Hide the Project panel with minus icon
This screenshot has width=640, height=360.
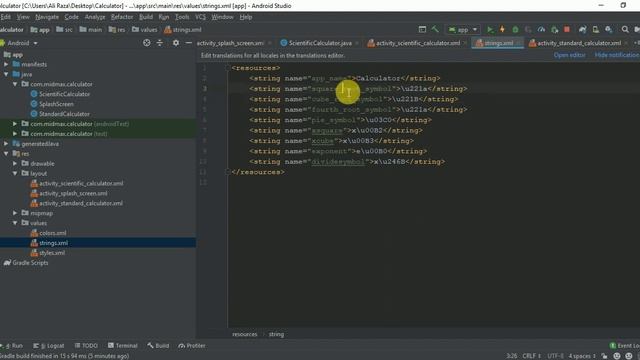tap(189, 43)
